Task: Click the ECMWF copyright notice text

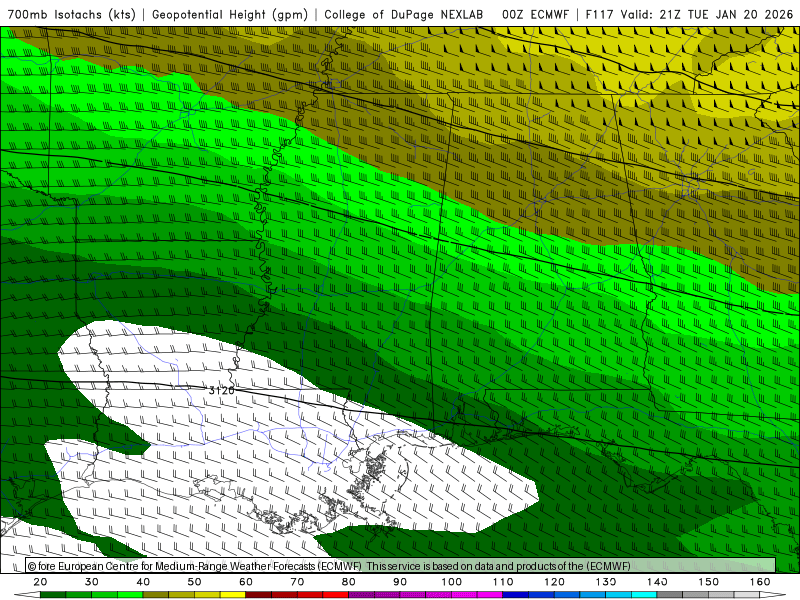Action: pyautogui.click(x=329, y=566)
